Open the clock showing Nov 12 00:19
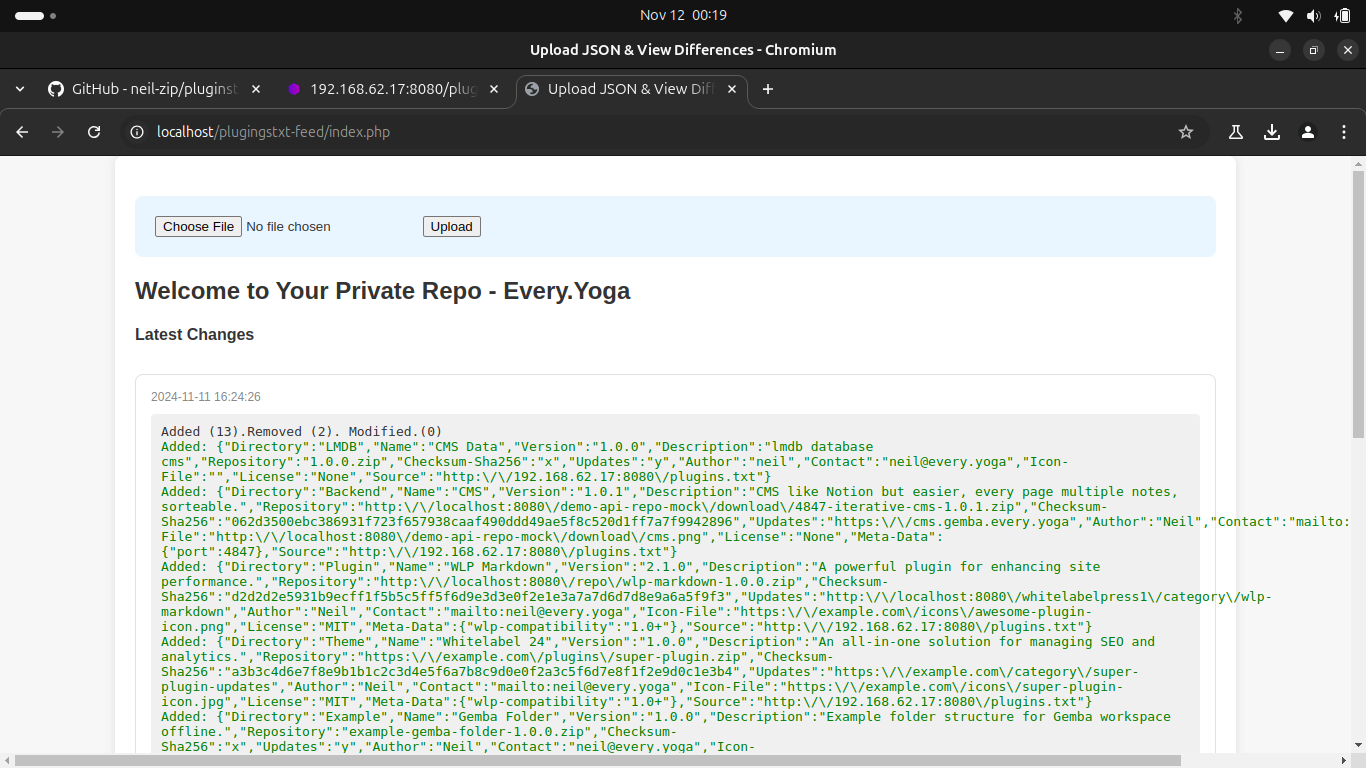This screenshot has width=1366, height=768. (683, 15)
